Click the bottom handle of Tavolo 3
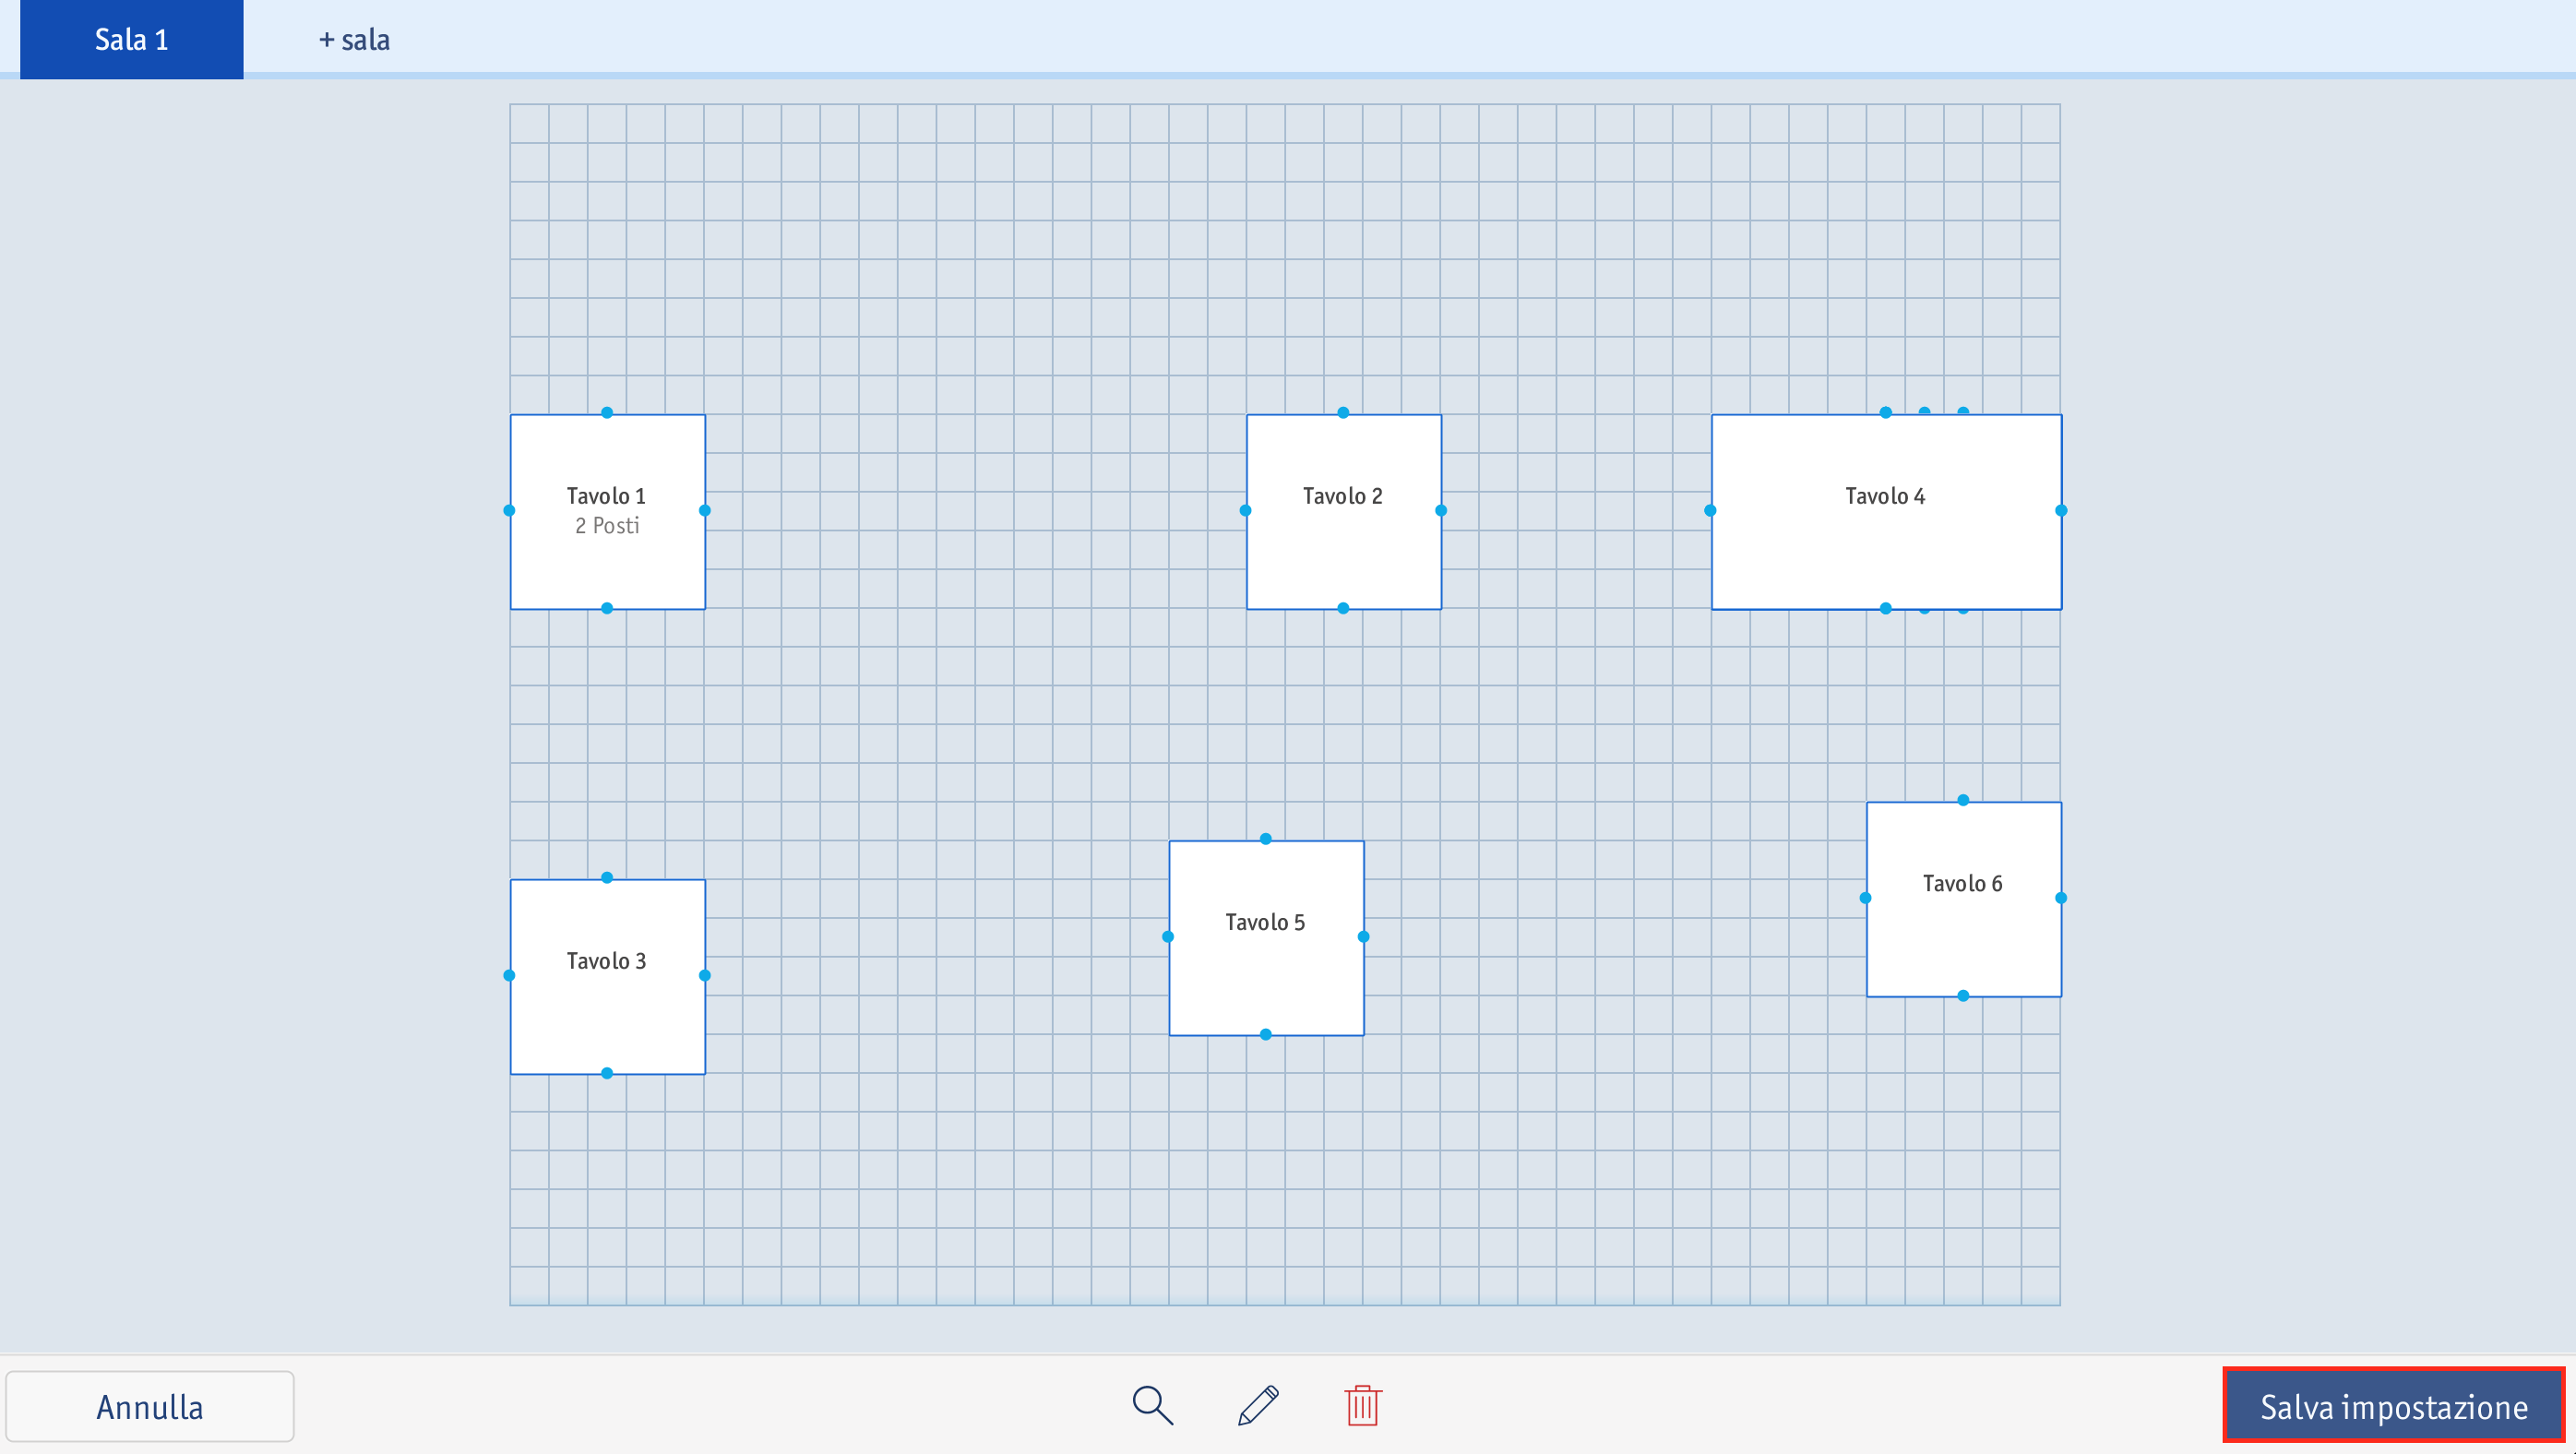Viewport: 2576px width, 1454px height. [x=607, y=1073]
